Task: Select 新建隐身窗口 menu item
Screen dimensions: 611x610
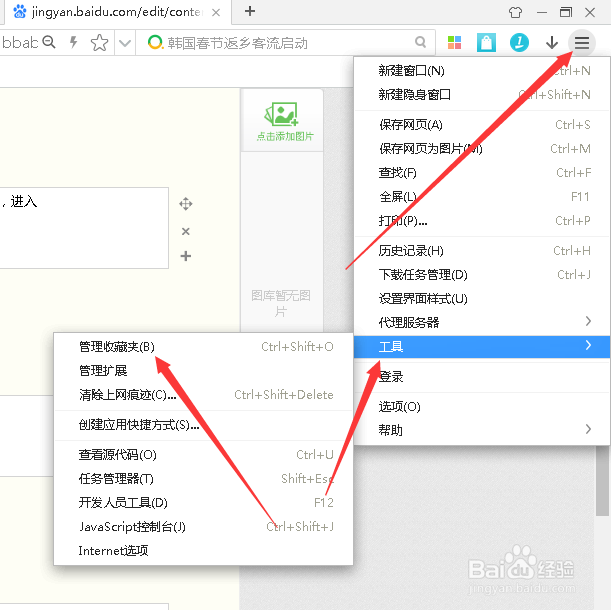Action: (x=482, y=95)
